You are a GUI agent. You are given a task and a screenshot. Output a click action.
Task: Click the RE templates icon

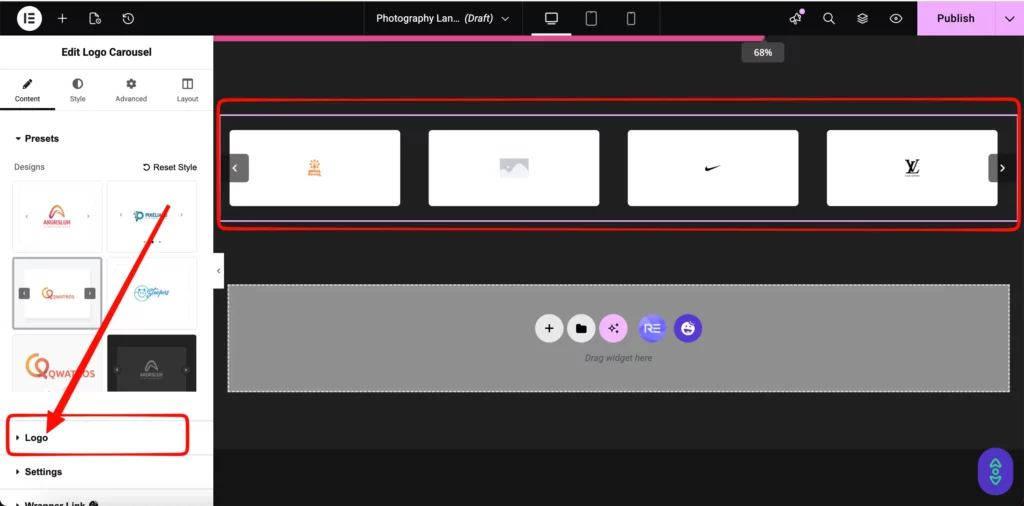652,328
